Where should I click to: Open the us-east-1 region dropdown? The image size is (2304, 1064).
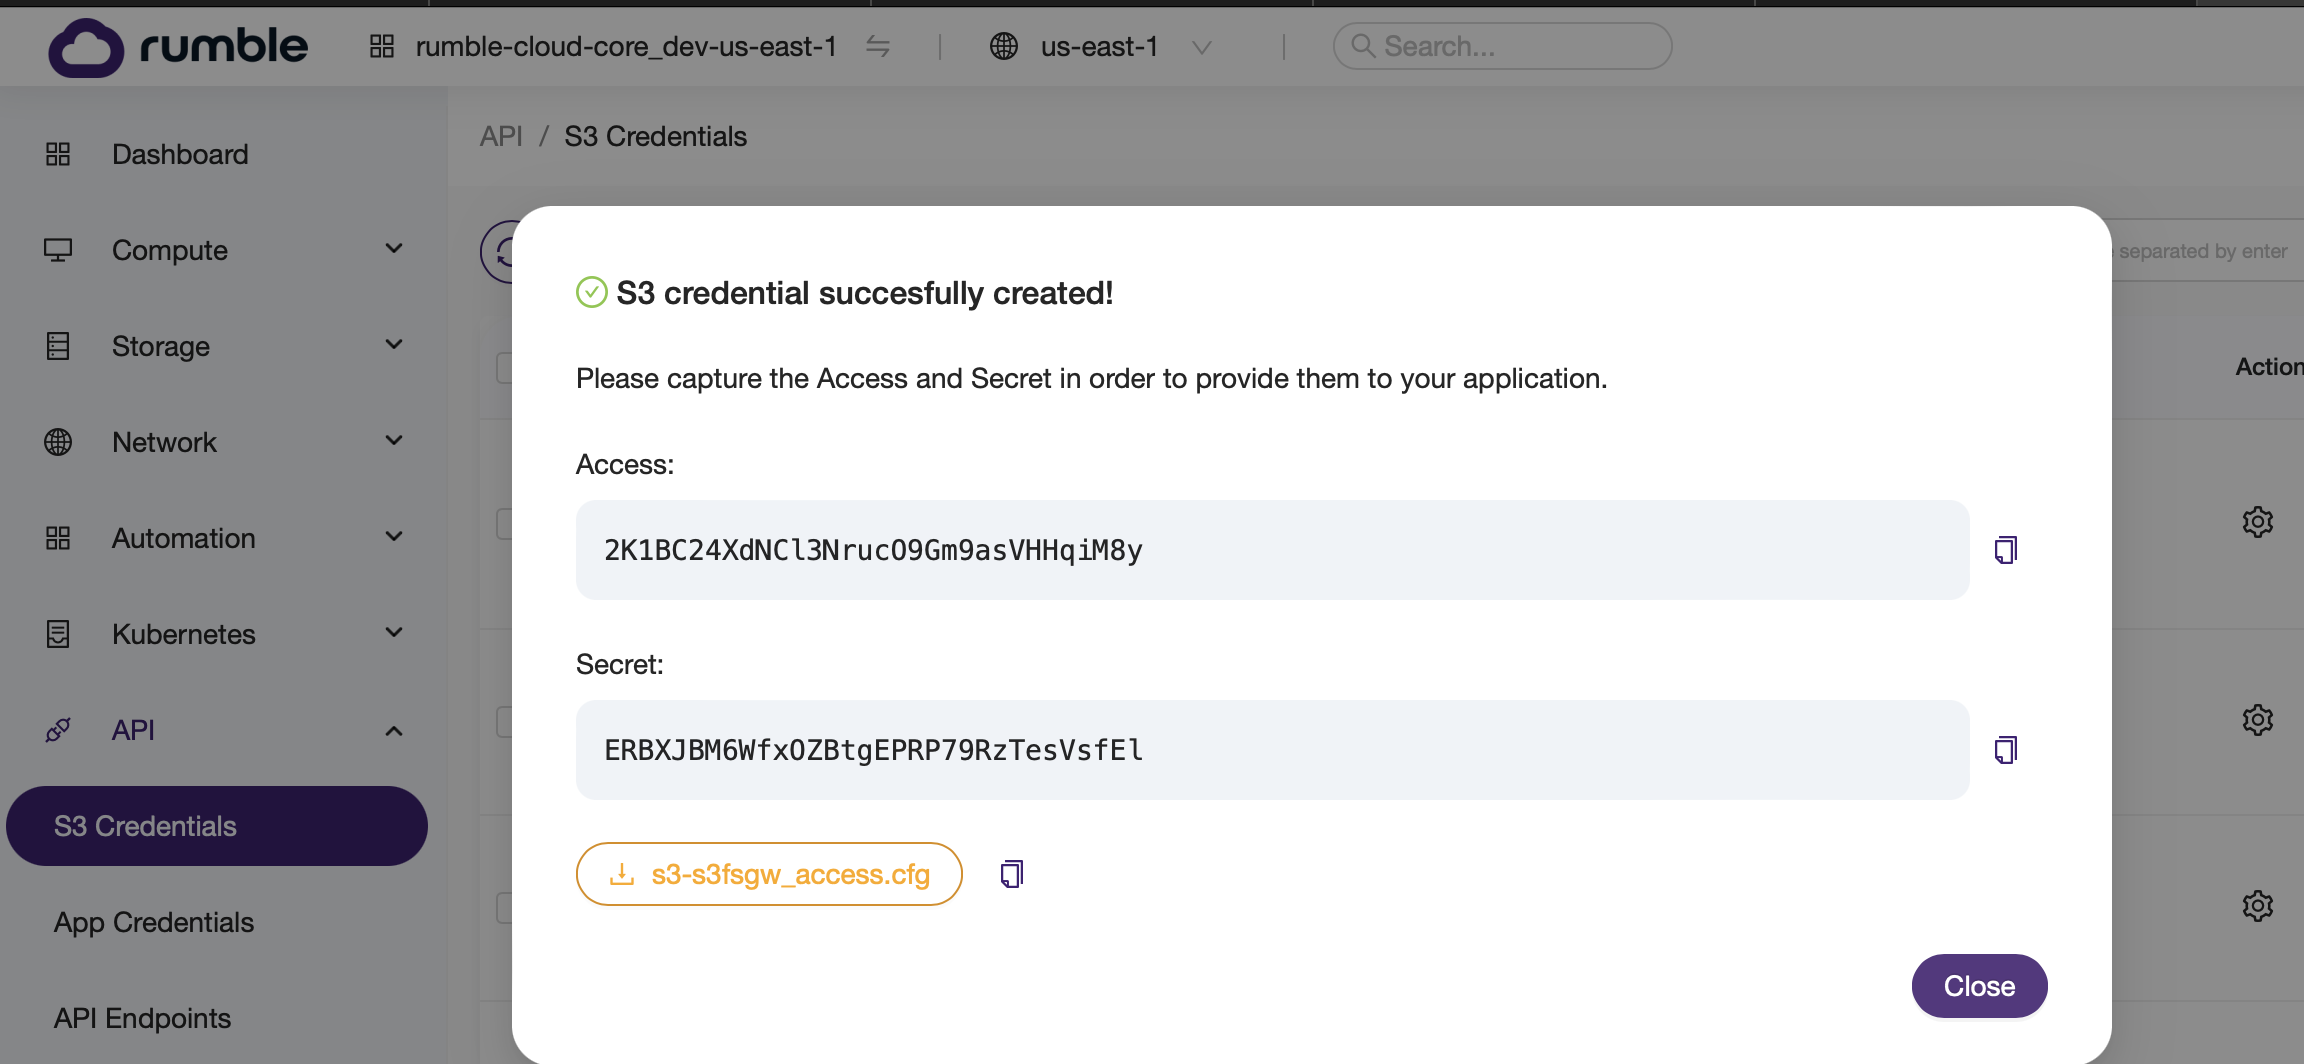pyautogui.click(x=1202, y=47)
